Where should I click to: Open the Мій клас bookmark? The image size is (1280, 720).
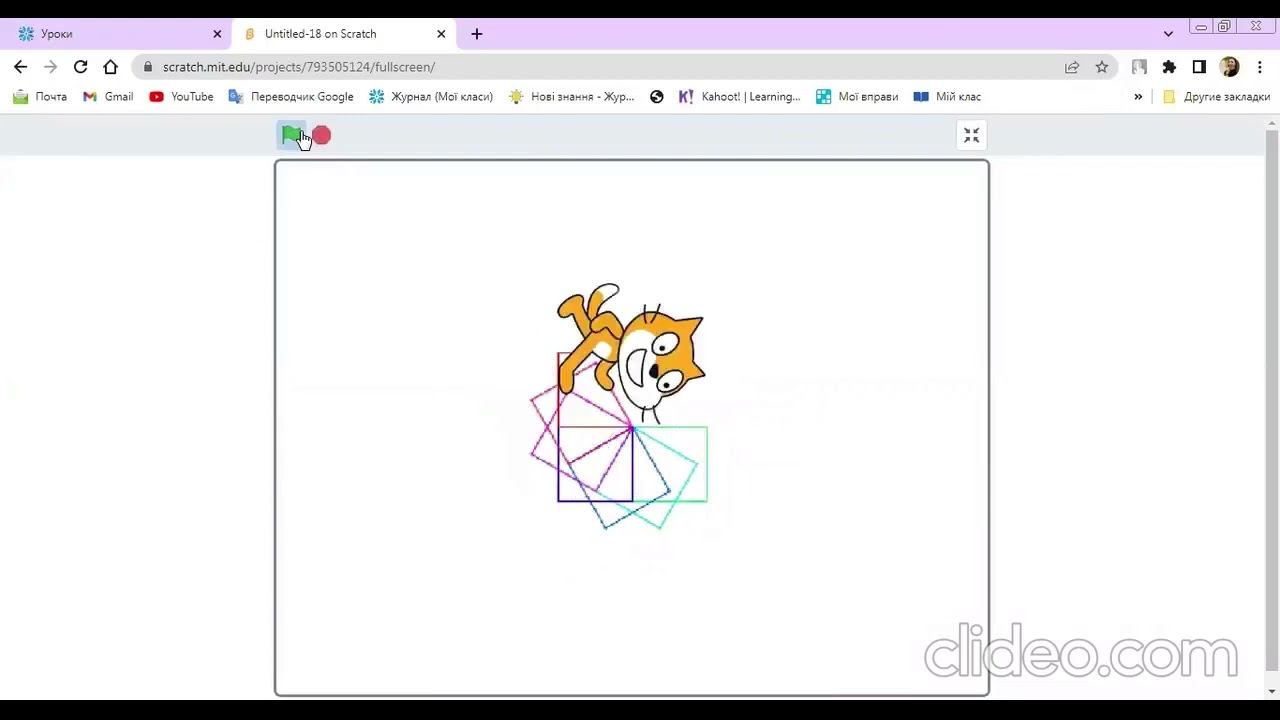(947, 97)
